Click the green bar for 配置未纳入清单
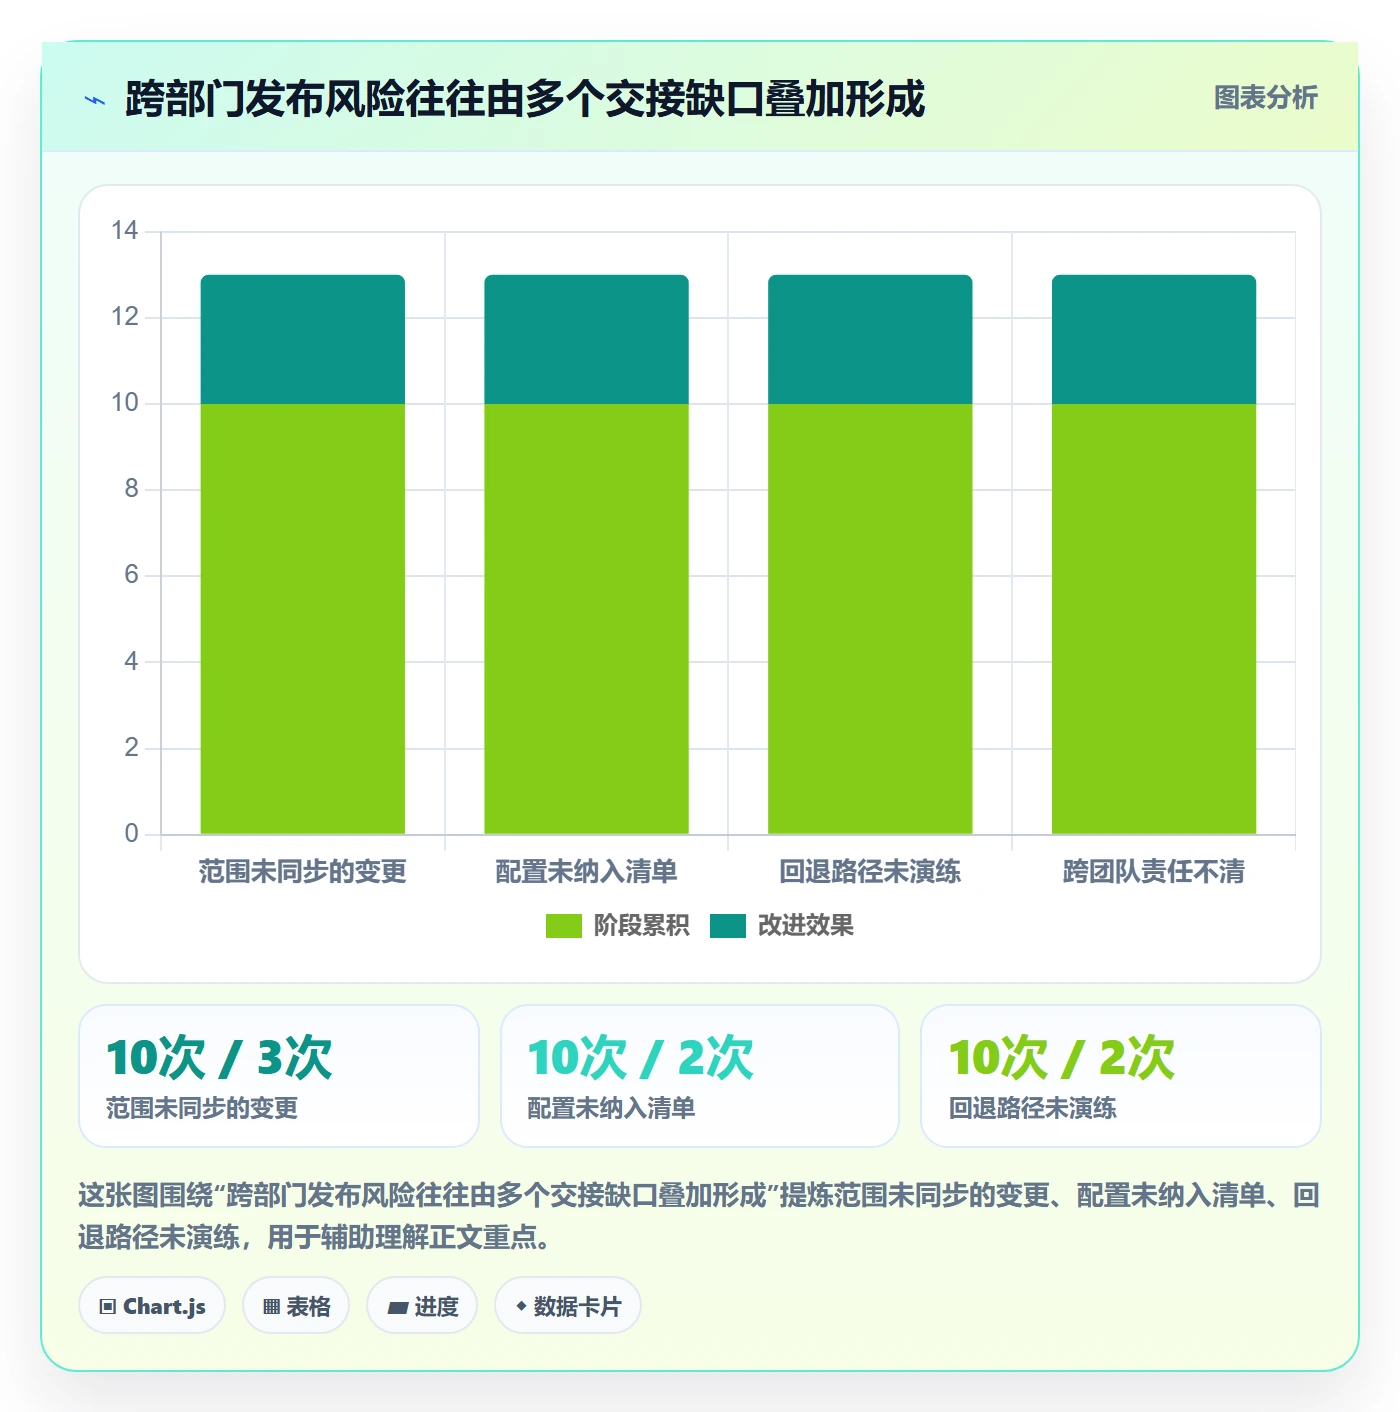The width and height of the screenshot is (1400, 1412). [587, 619]
